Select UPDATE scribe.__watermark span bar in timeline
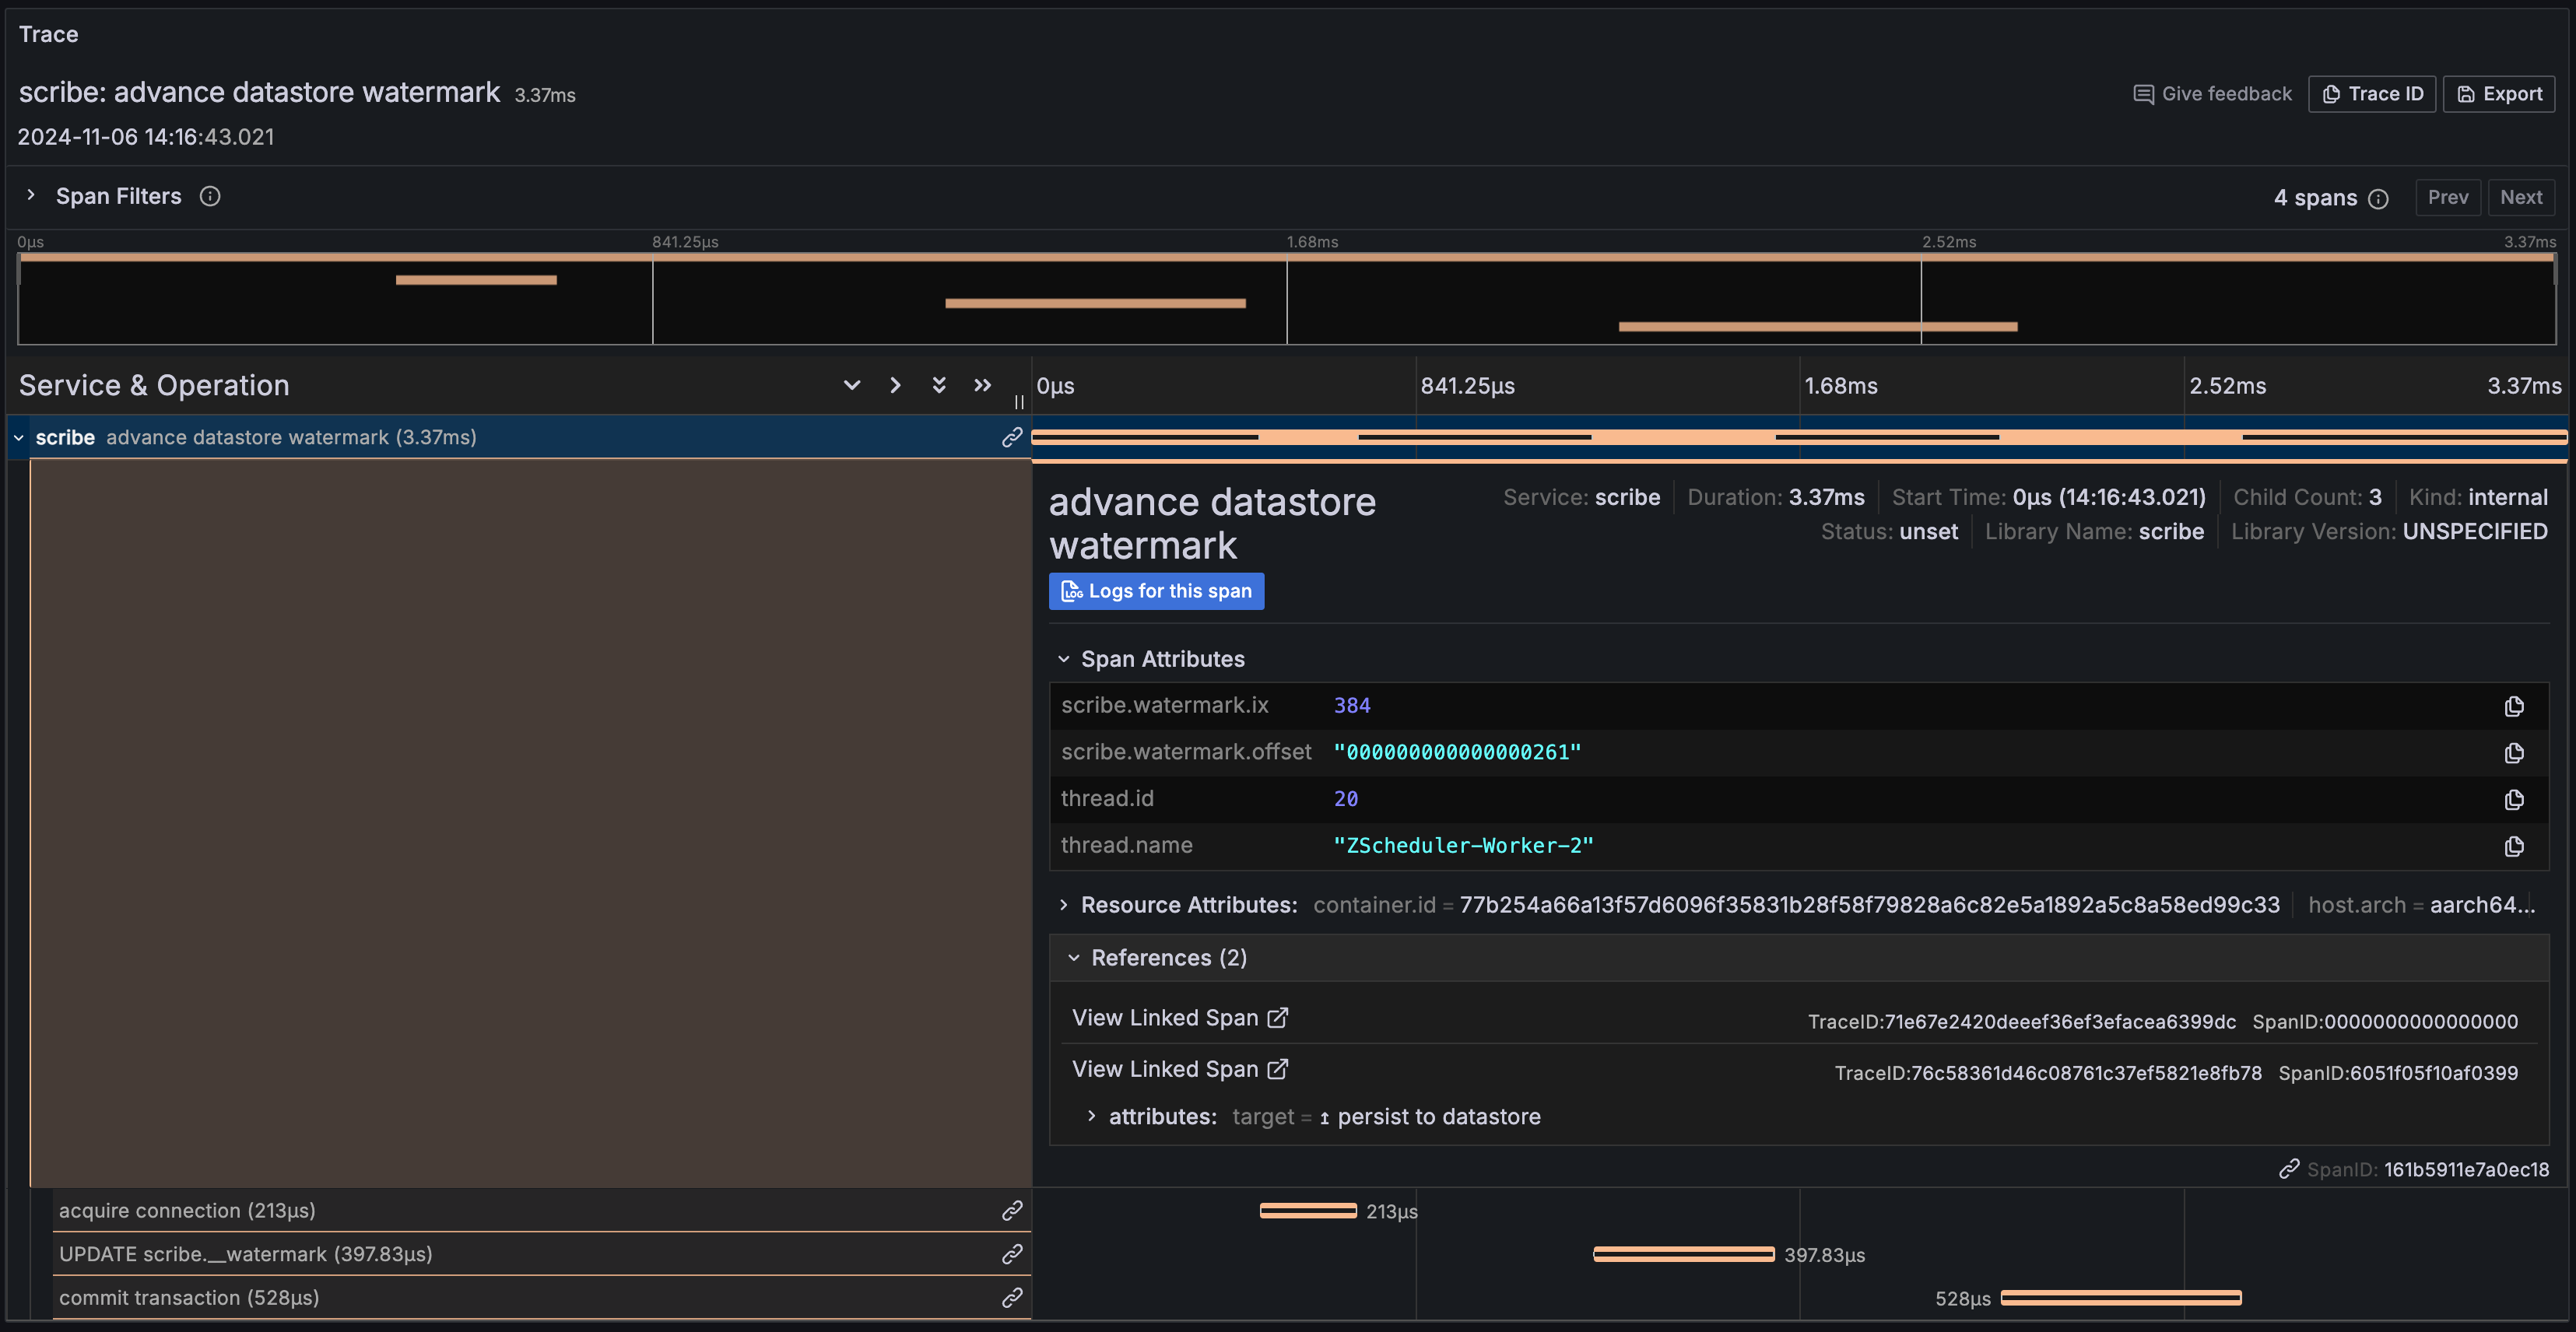Screen dimensions: 2576x1332 [x=1683, y=1254]
